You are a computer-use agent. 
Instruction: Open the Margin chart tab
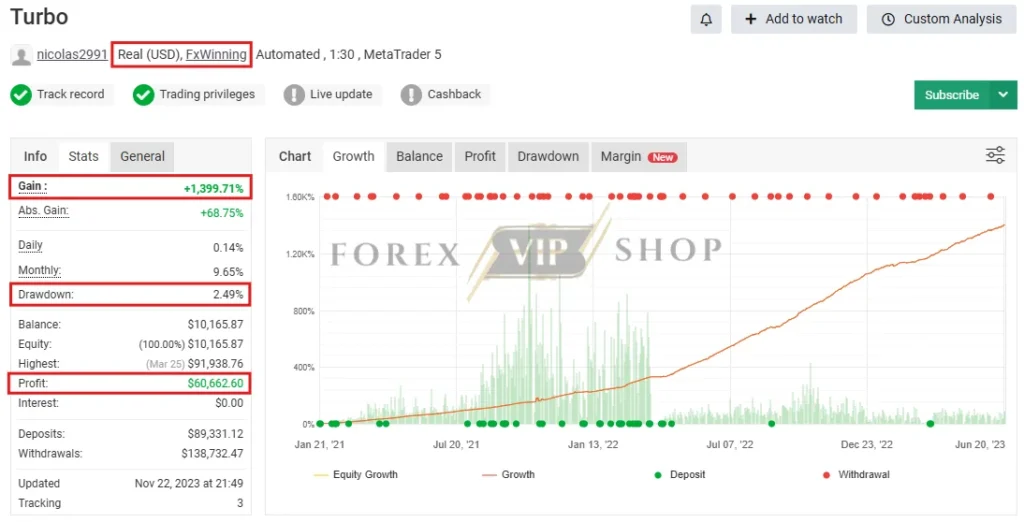[639, 156]
